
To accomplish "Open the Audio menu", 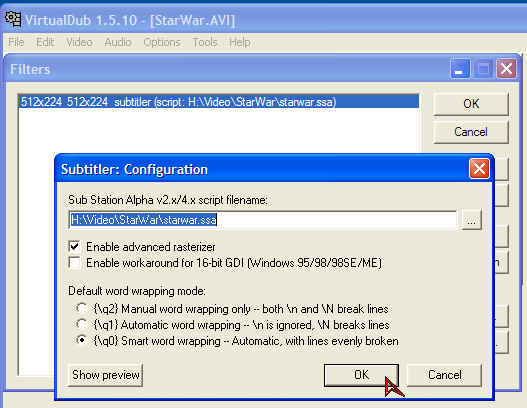I will coord(118,42).
